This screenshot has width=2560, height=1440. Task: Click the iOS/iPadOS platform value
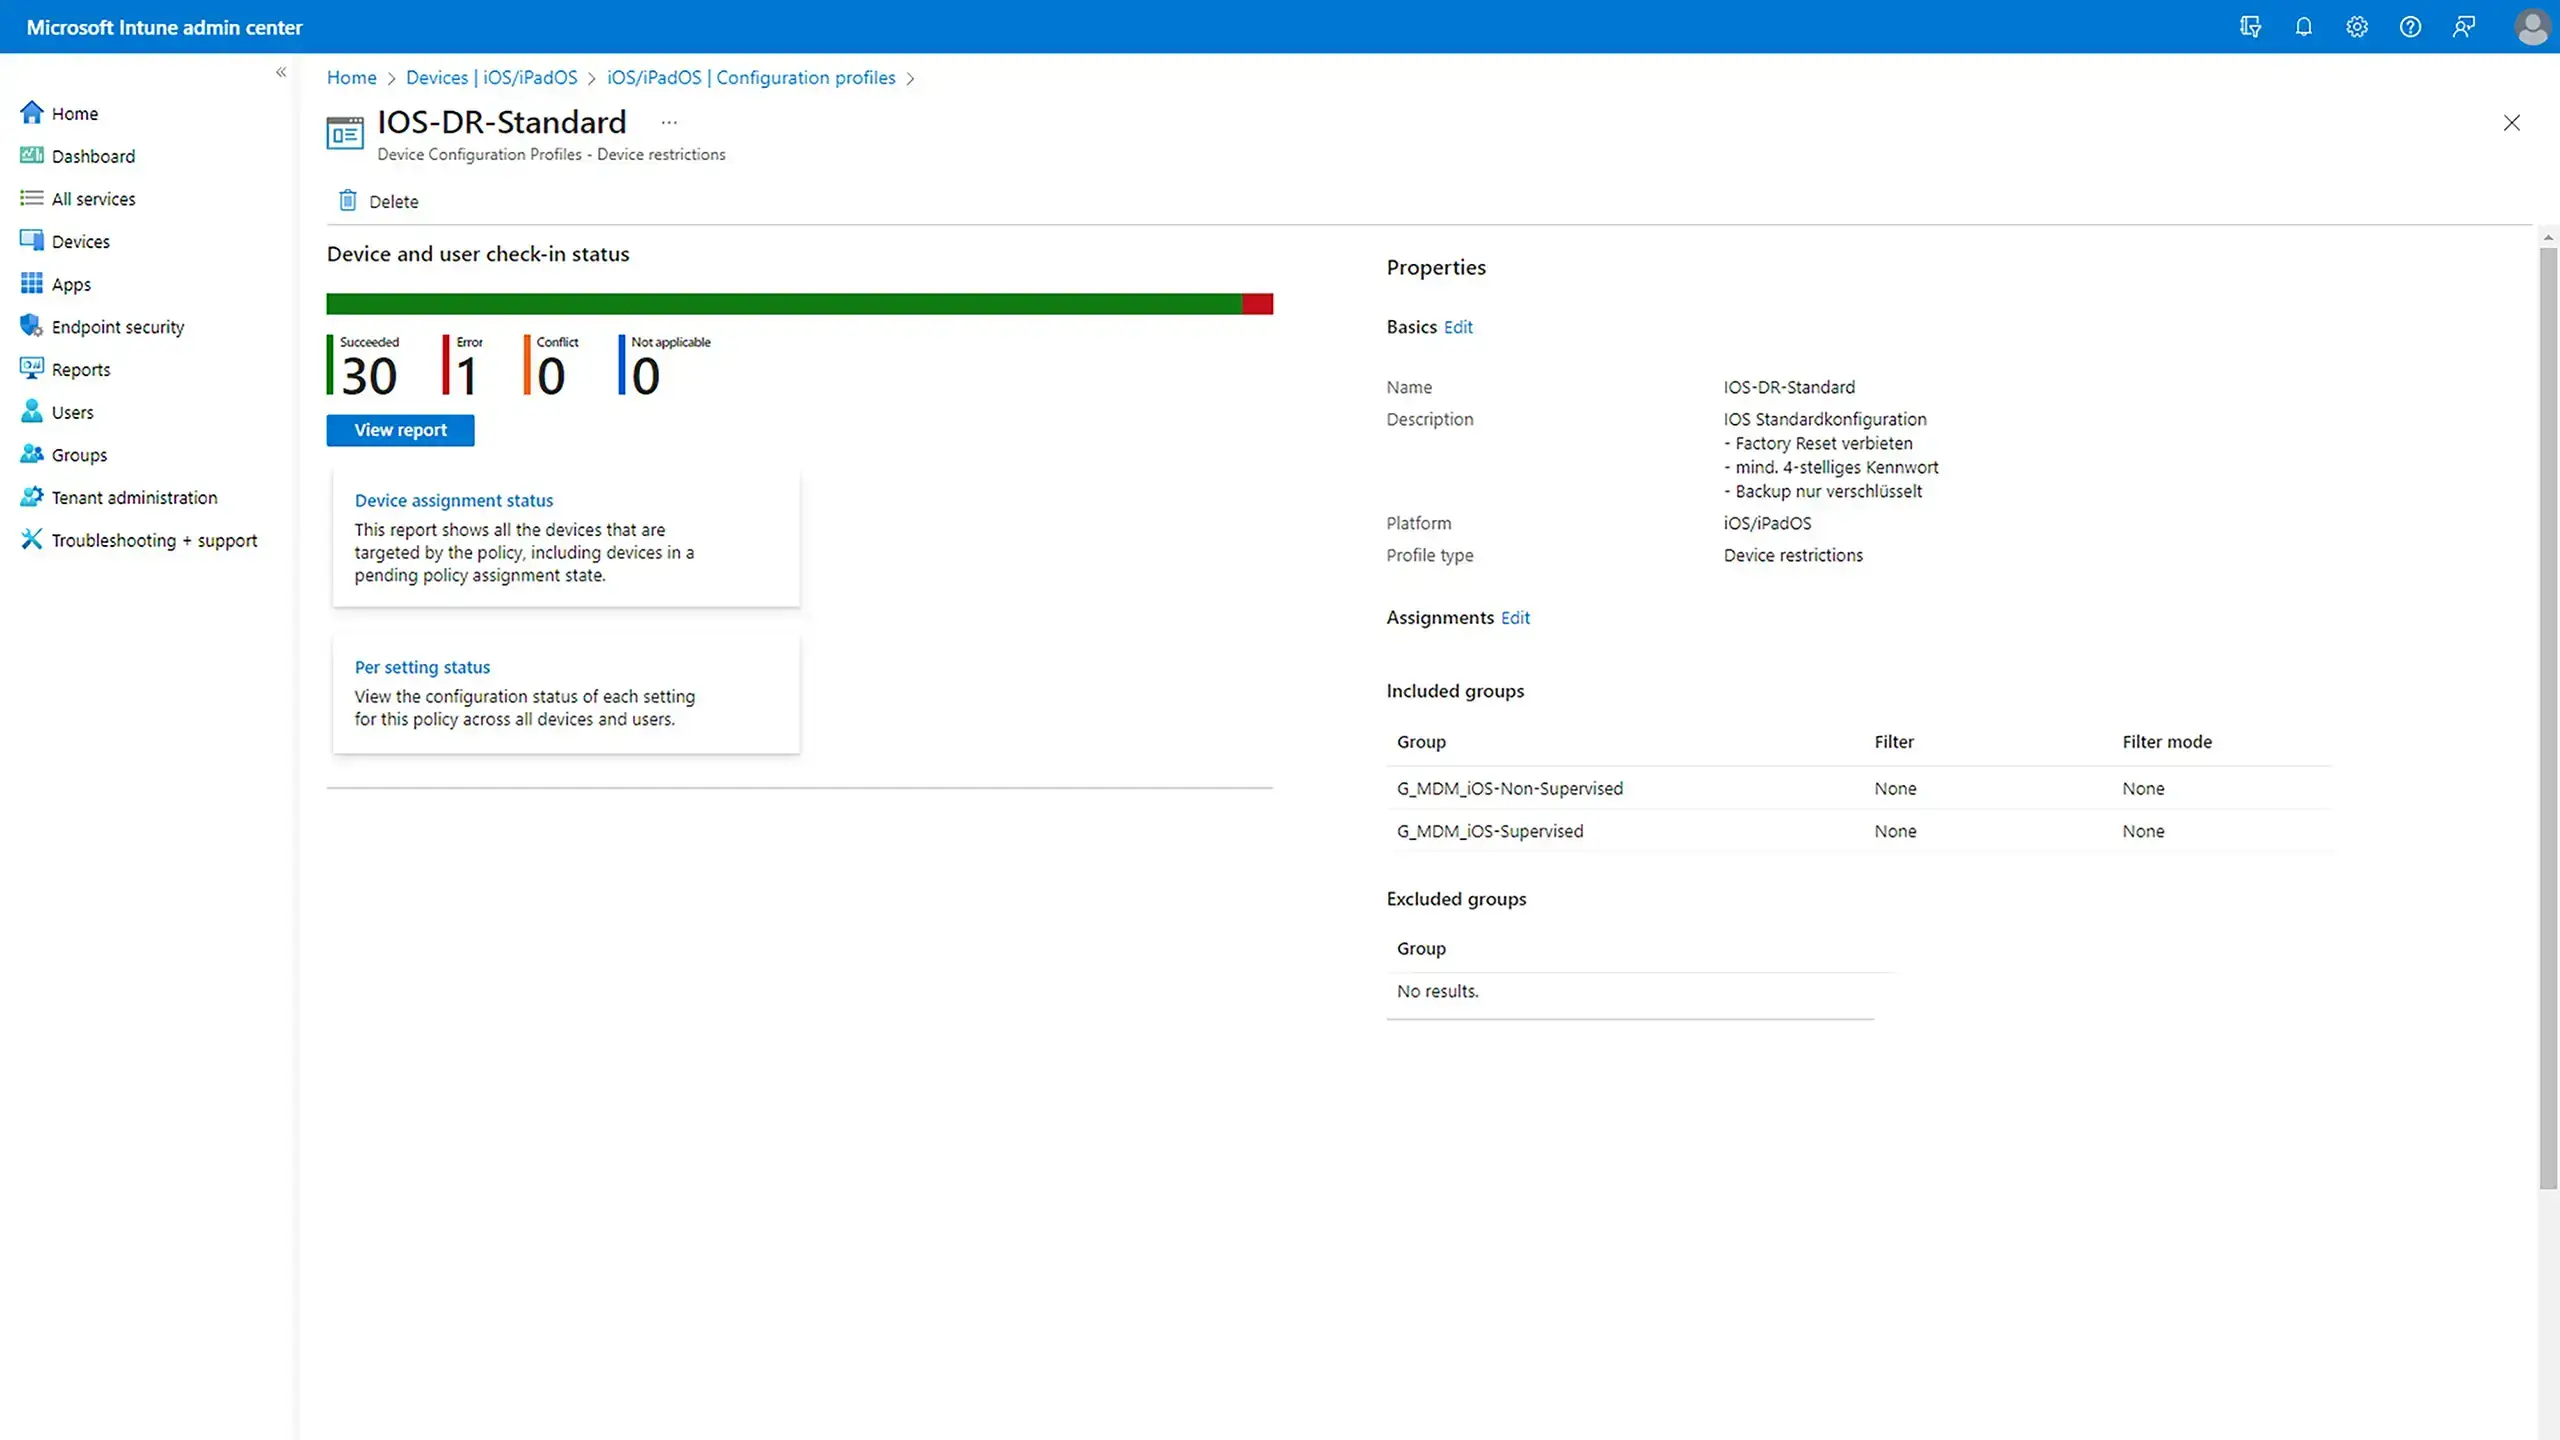coord(1767,523)
